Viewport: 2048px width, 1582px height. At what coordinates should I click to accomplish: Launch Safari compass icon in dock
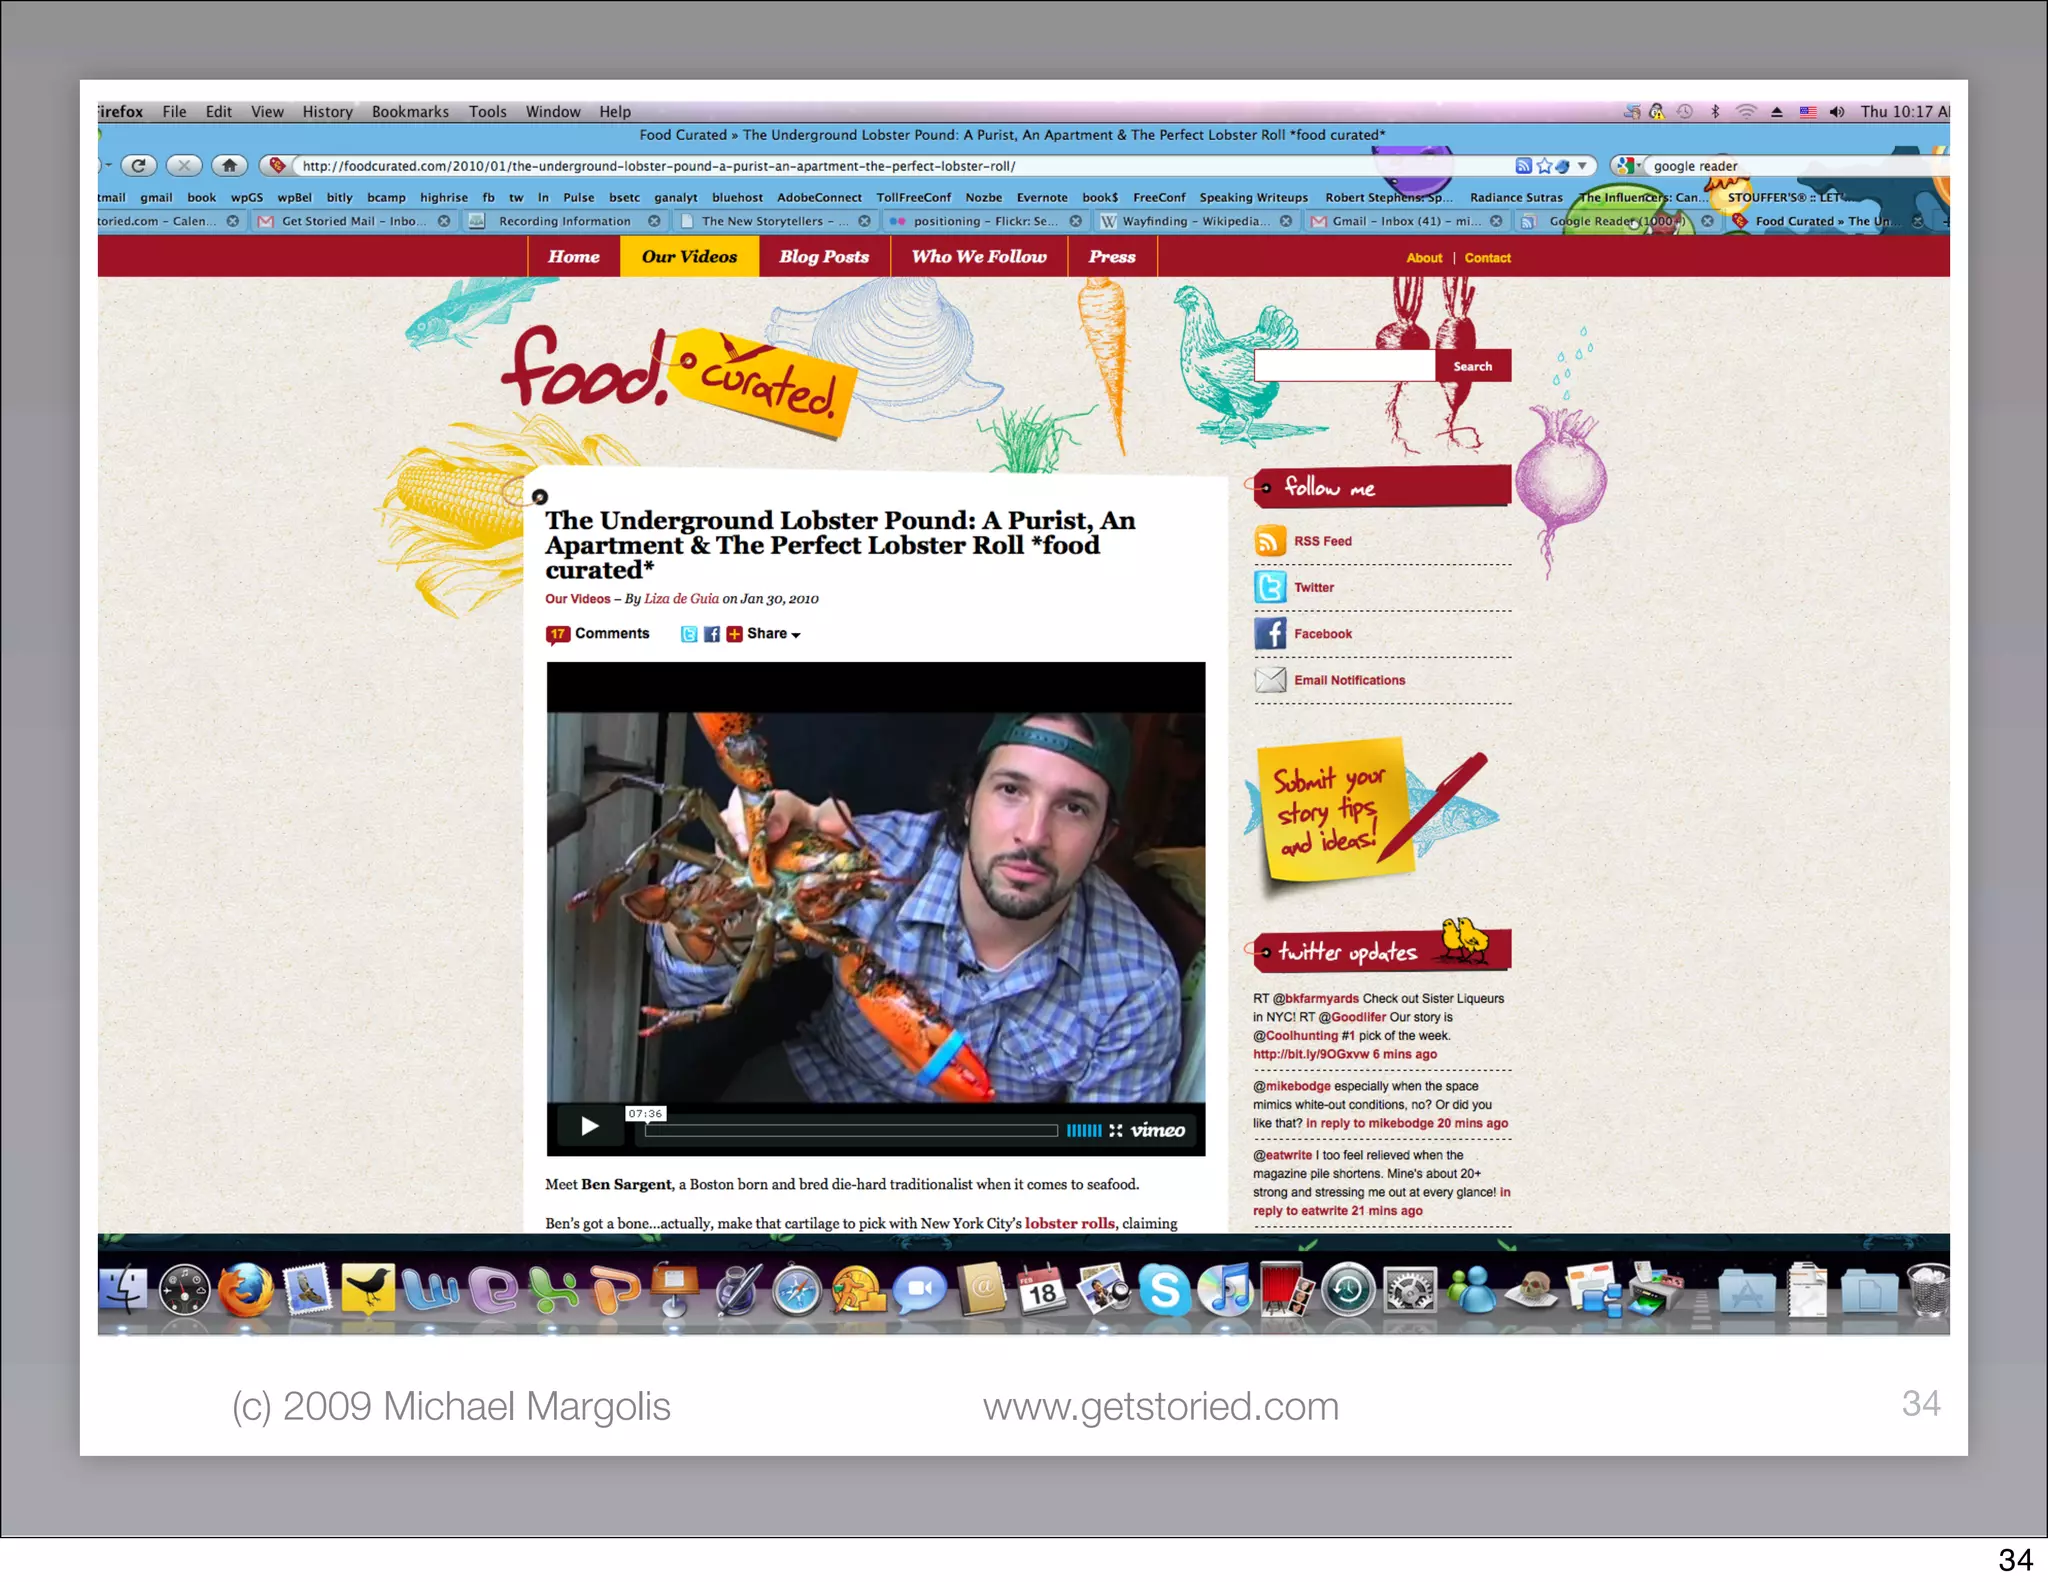tap(797, 1290)
